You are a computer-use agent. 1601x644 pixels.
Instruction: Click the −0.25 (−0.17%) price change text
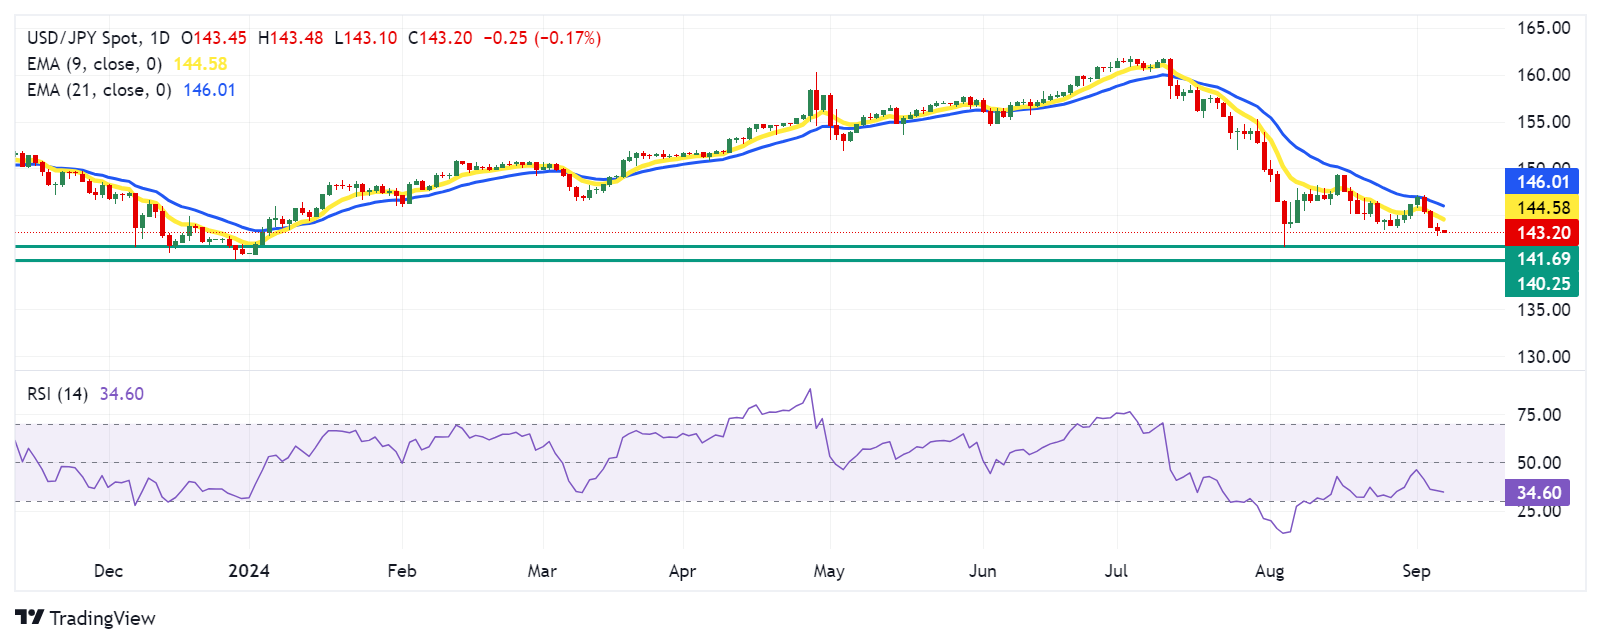tap(542, 38)
